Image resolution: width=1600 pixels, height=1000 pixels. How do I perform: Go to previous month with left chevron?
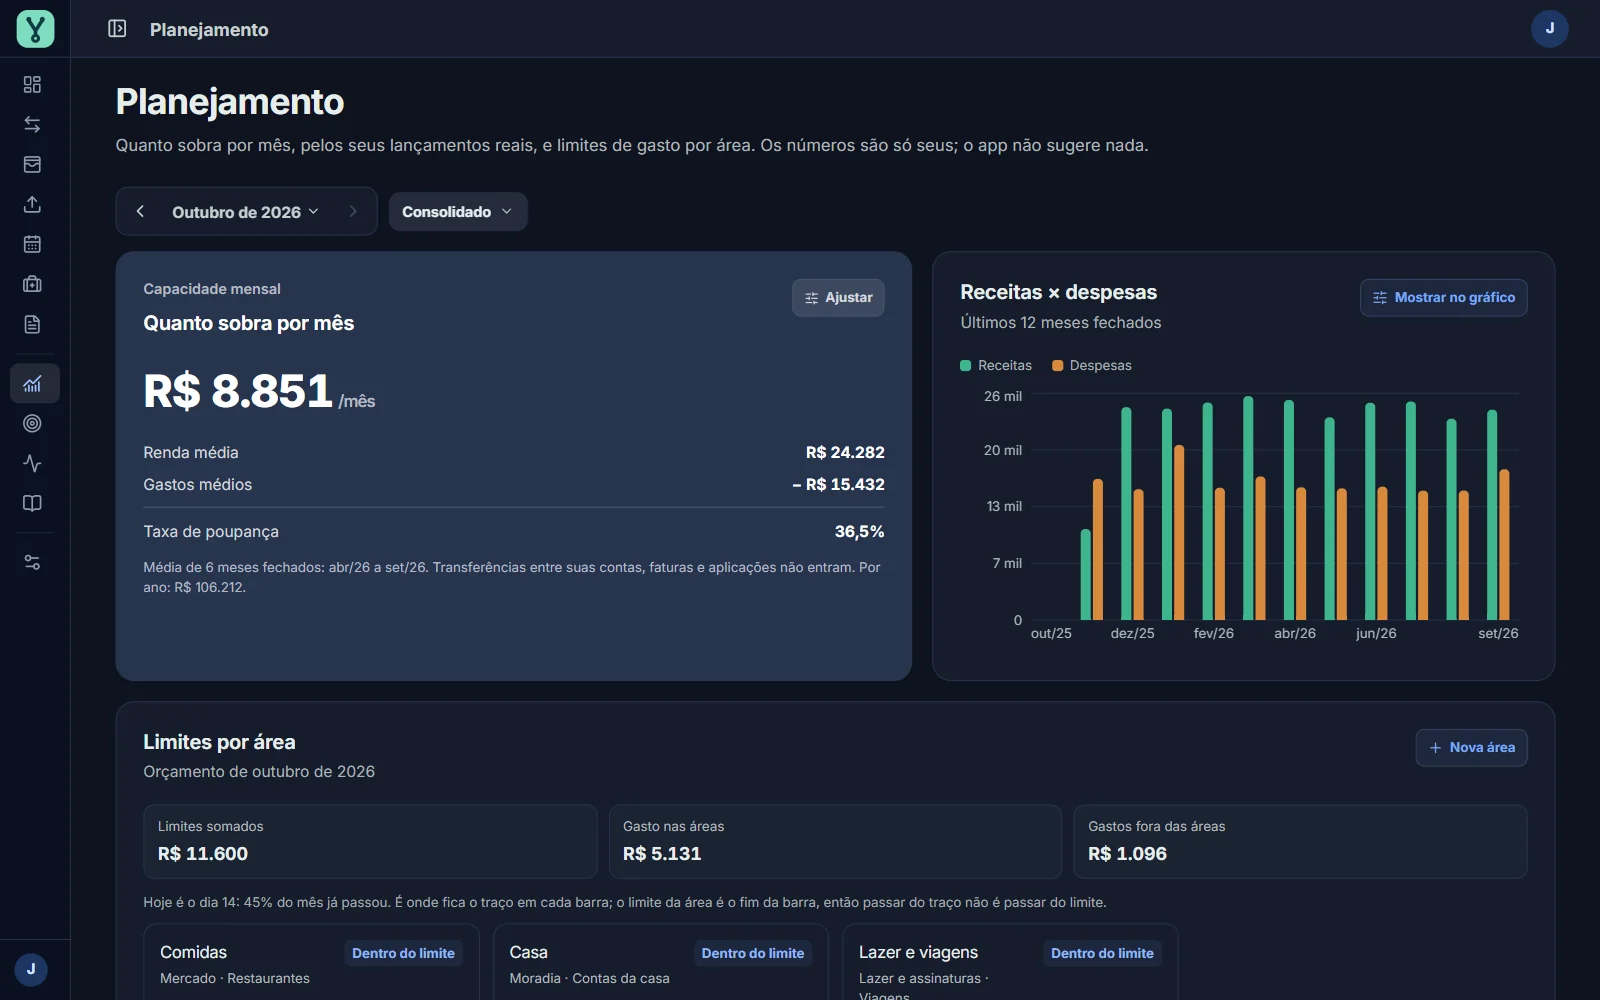pyautogui.click(x=140, y=211)
